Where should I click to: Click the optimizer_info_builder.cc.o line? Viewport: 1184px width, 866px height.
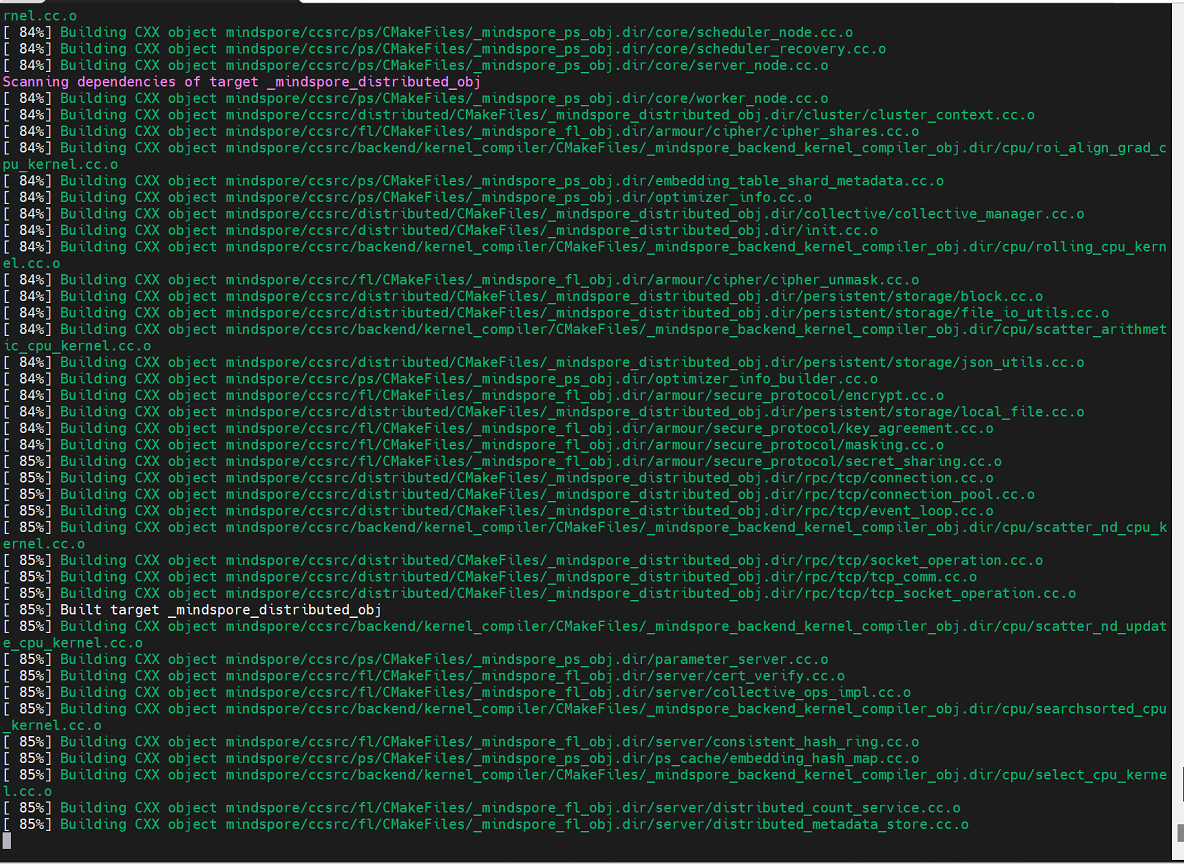pyautogui.click(x=440, y=379)
